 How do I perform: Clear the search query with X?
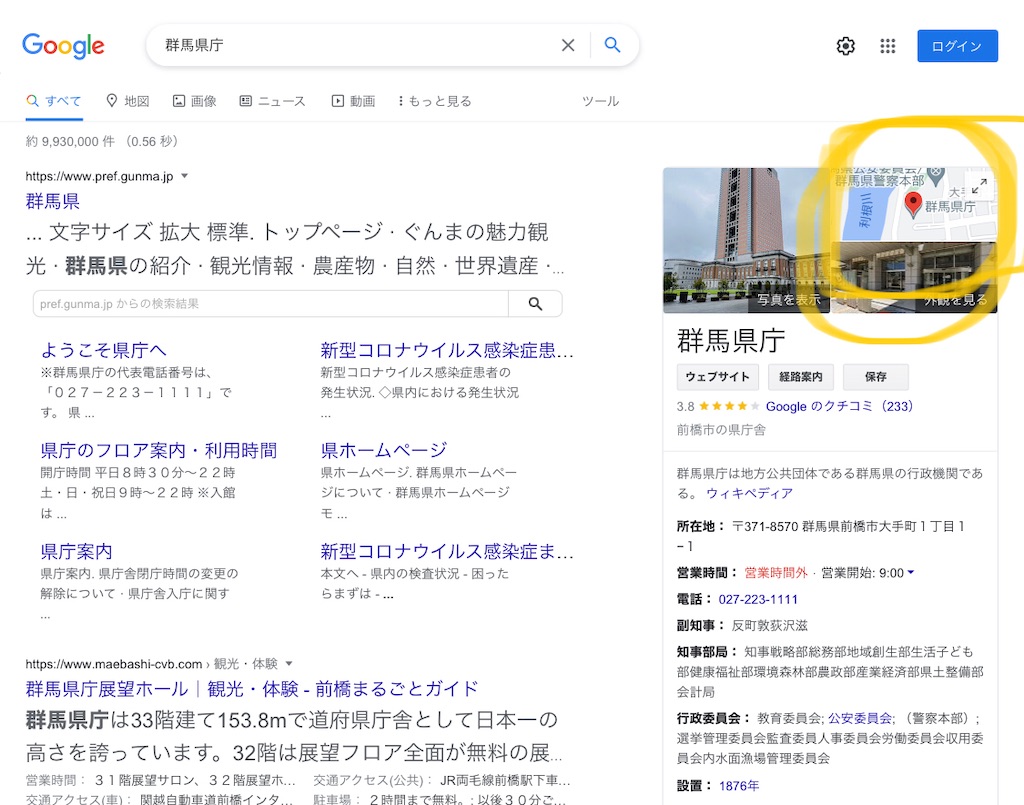pos(568,45)
